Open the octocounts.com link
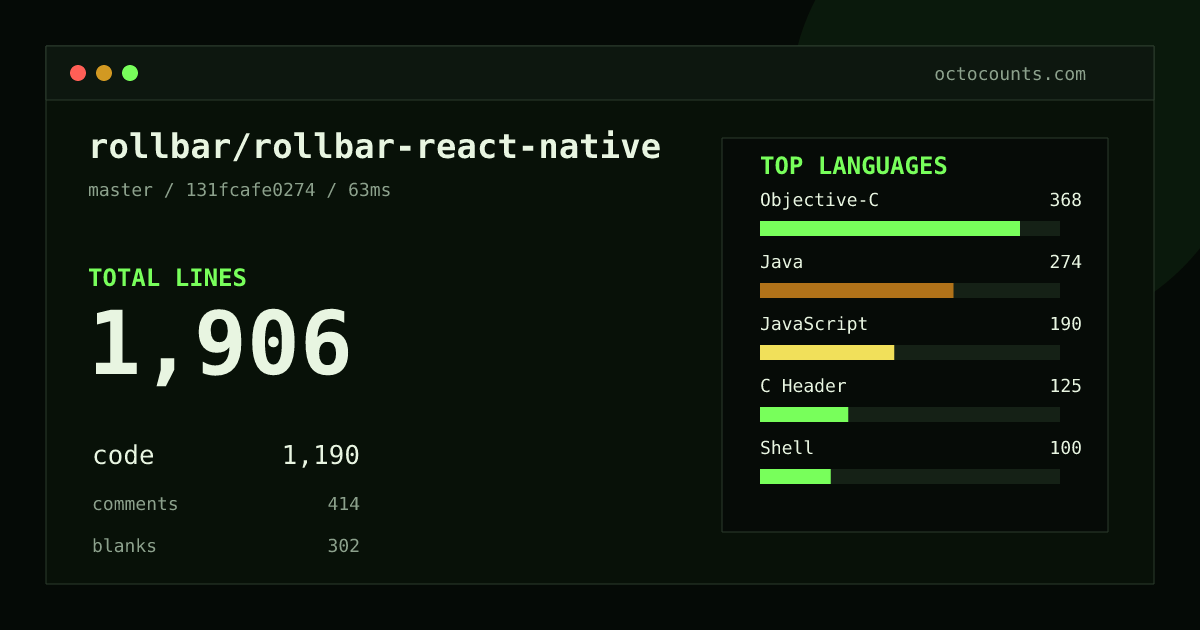This screenshot has height=630, width=1200. 1010,74
